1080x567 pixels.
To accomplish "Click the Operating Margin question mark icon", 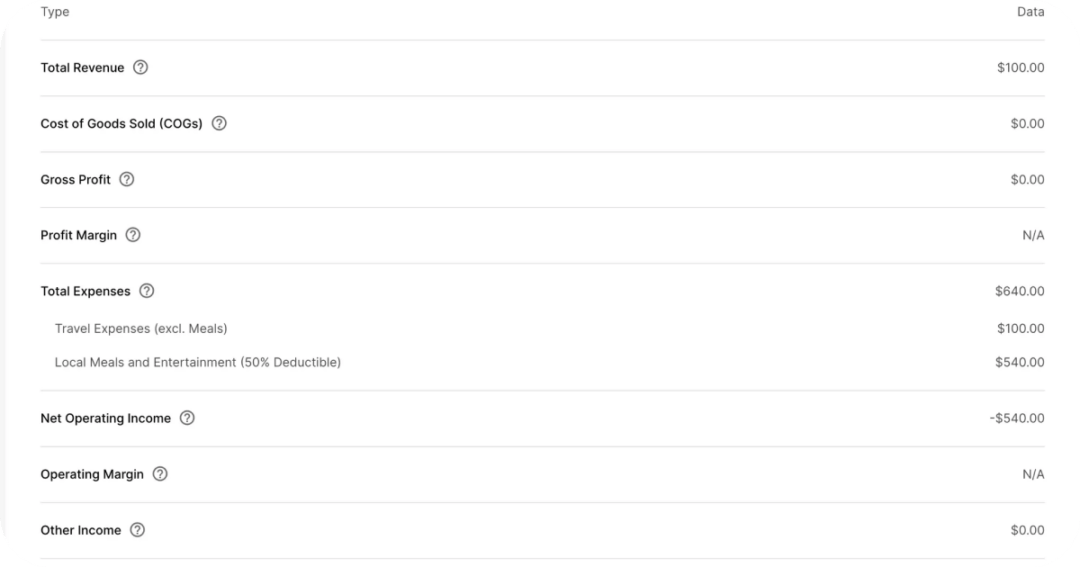I will click(x=160, y=474).
